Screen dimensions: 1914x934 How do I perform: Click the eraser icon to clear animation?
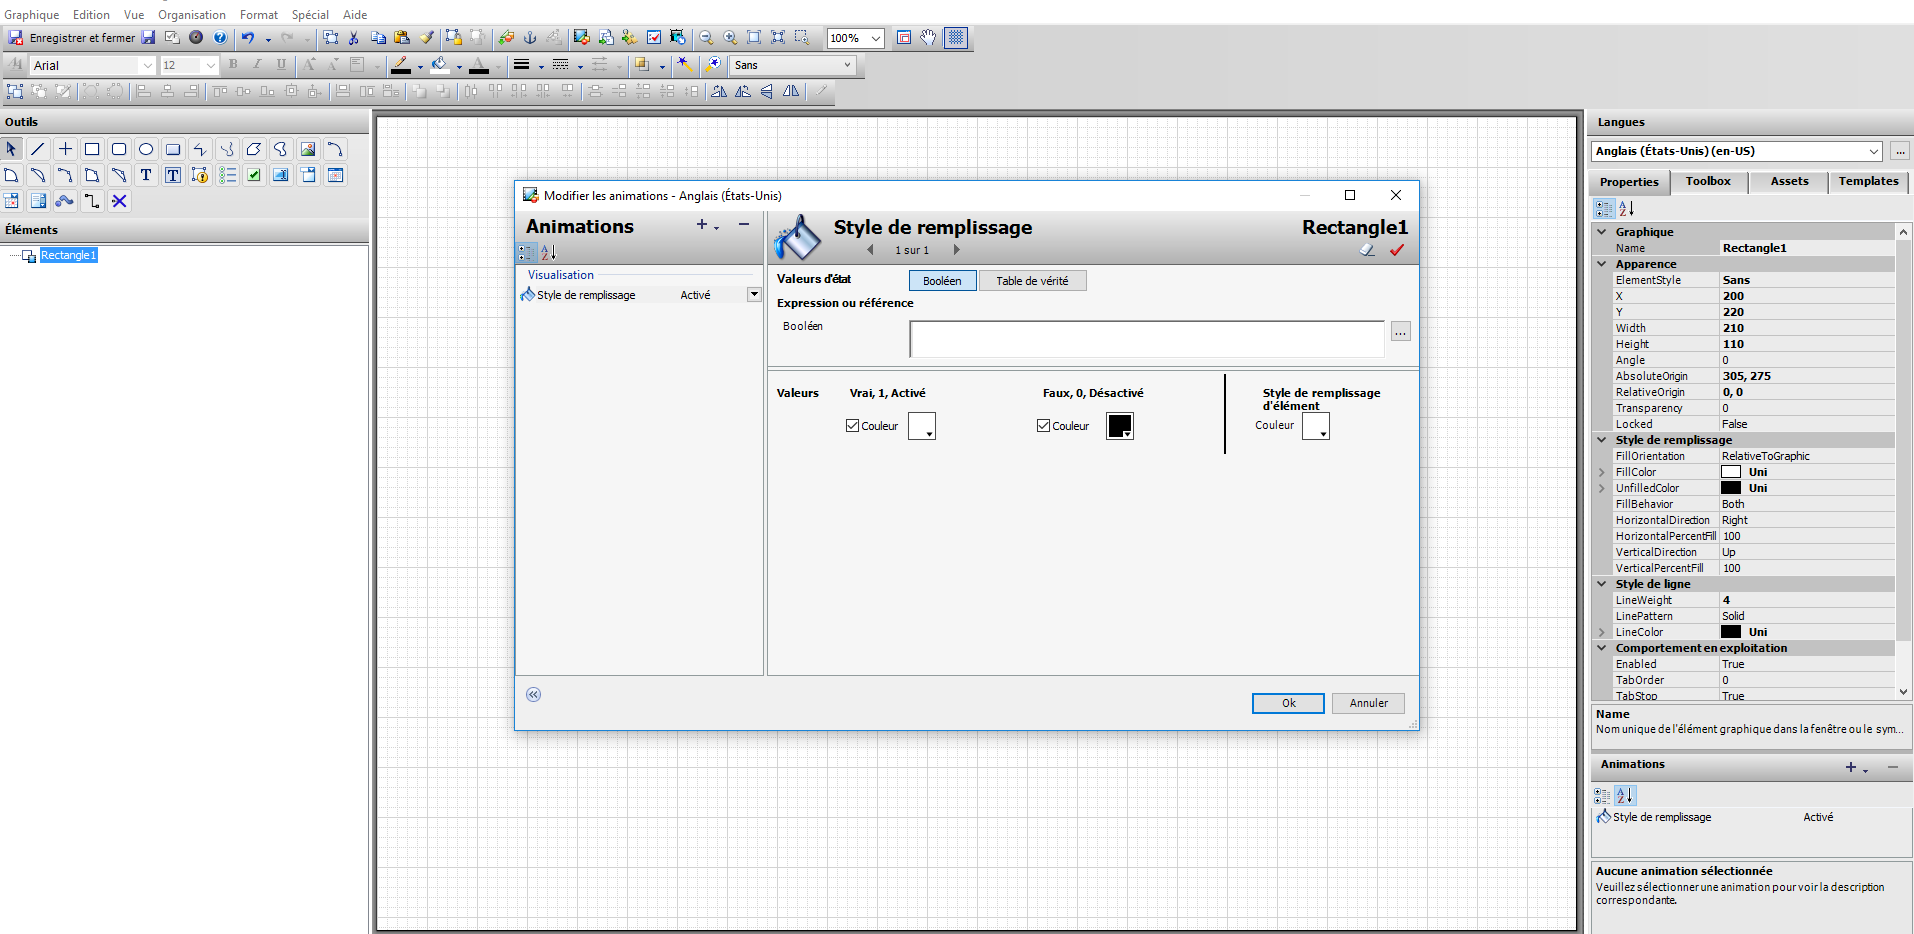click(x=1367, y=250)
